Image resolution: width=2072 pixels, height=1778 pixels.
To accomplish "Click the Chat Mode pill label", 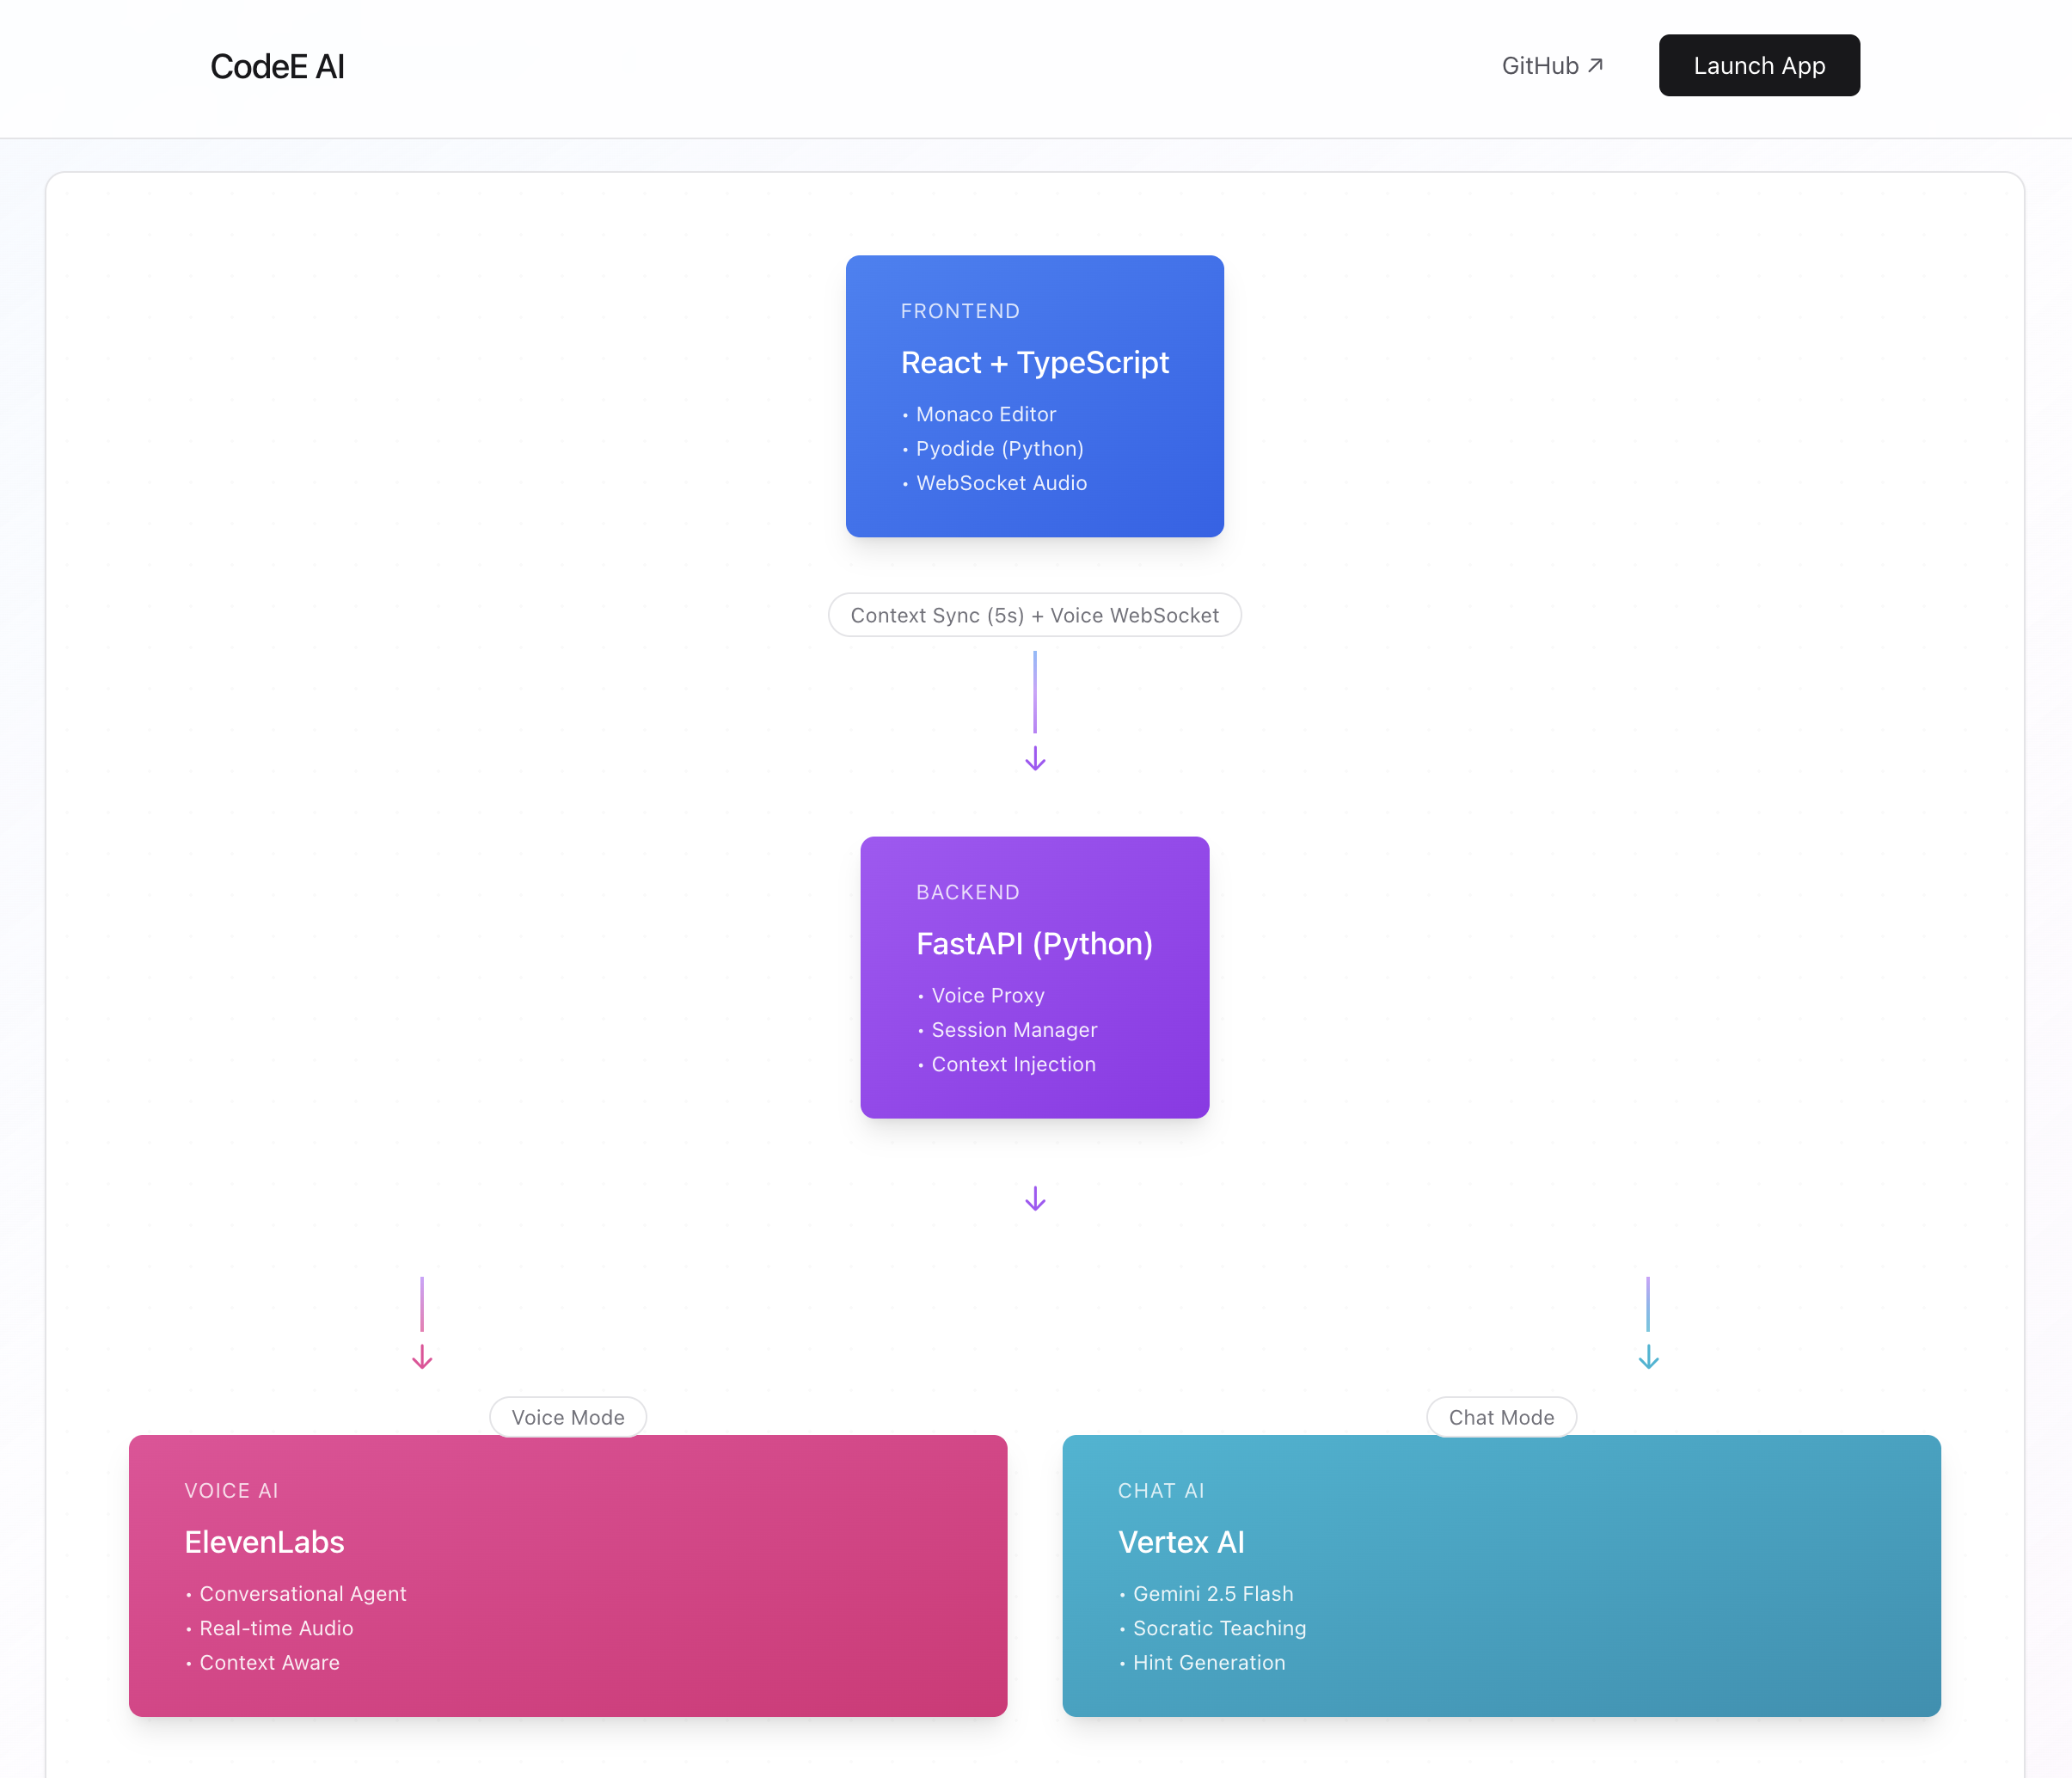I will tap(1501, 1417).
